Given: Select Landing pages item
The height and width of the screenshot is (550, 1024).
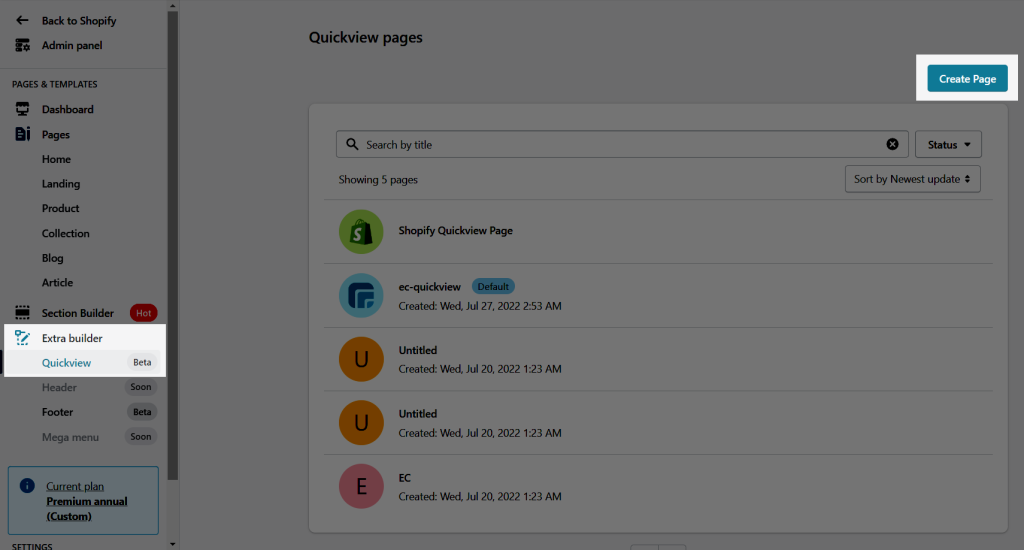Looking at the screenshot, I should [x=61, y=184].
